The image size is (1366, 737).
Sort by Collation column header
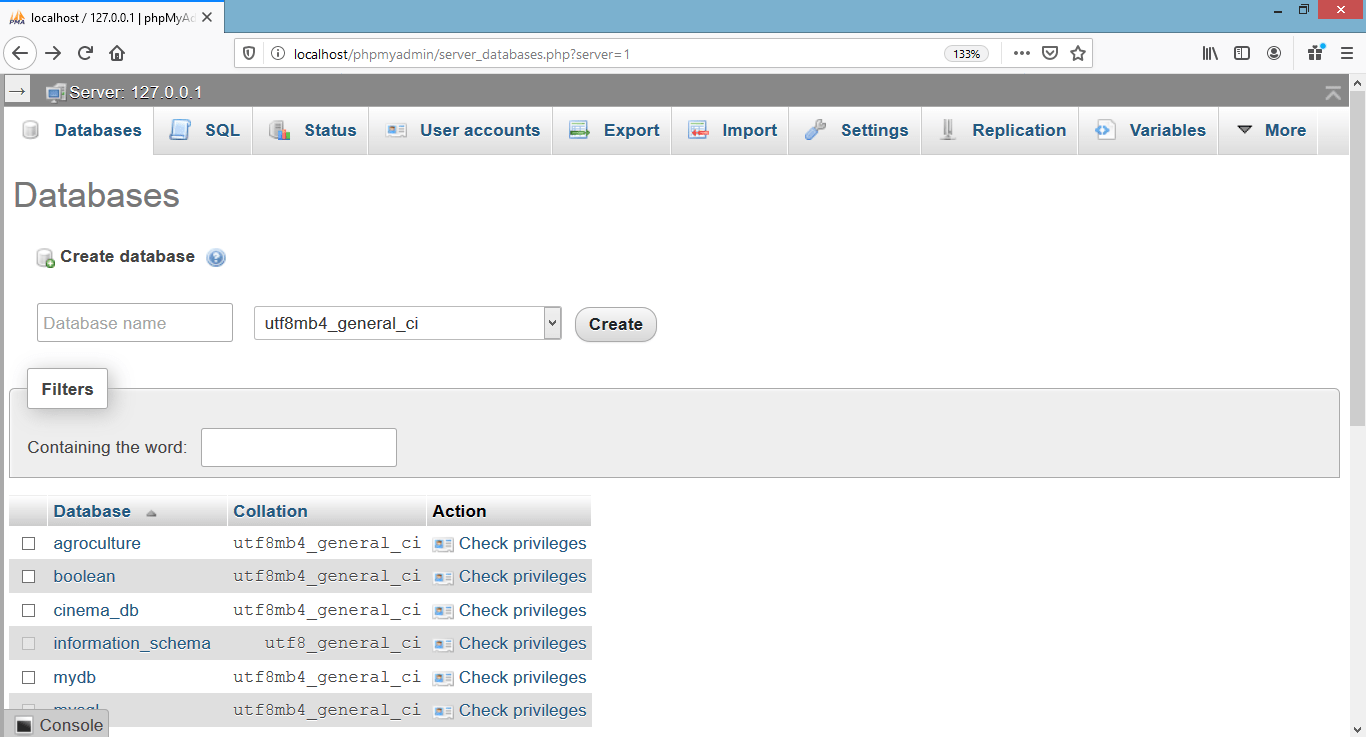tap(270, 511)
